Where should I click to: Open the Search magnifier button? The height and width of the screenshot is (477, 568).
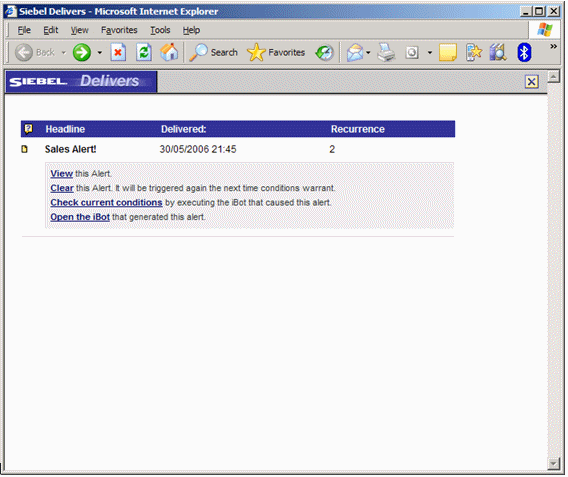click(x=213, y=53)
